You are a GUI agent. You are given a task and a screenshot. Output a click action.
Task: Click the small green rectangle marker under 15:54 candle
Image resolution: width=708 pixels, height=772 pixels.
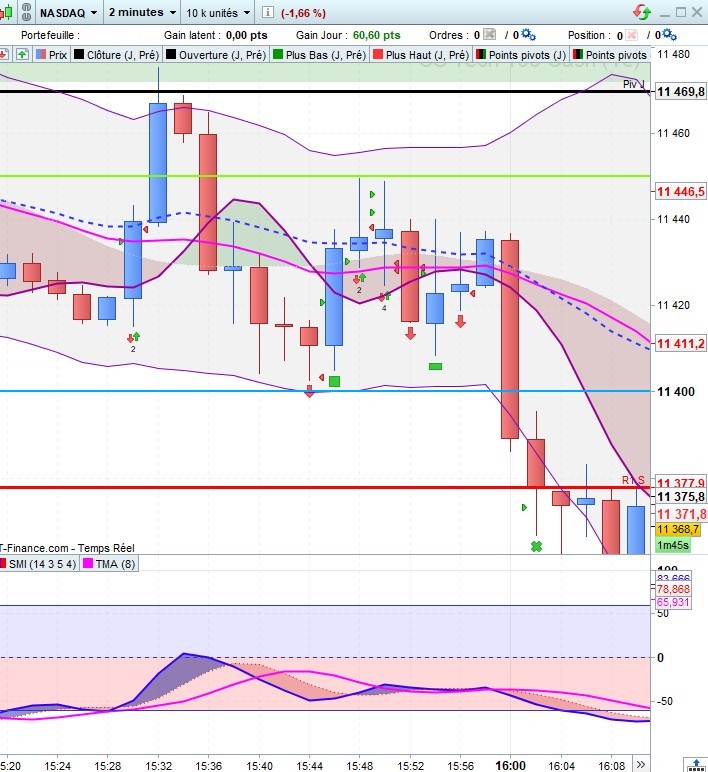[x=435, y=366]
